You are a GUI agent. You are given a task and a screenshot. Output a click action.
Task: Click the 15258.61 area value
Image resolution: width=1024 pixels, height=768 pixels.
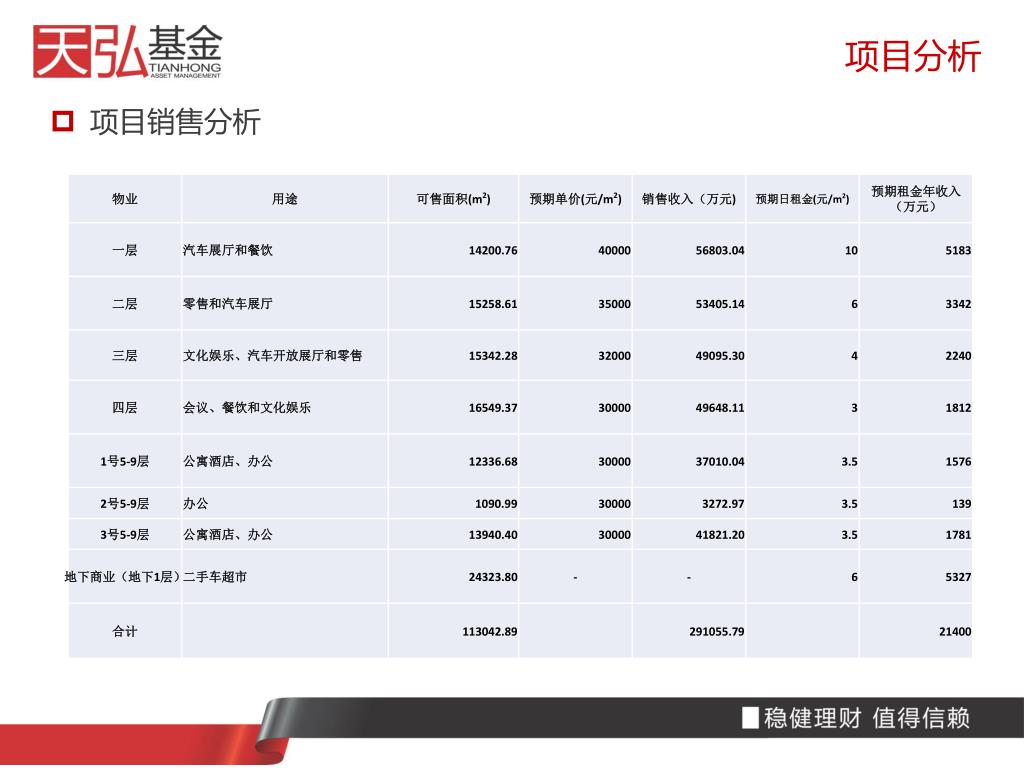pyautogui.click(x=493, y=304)
